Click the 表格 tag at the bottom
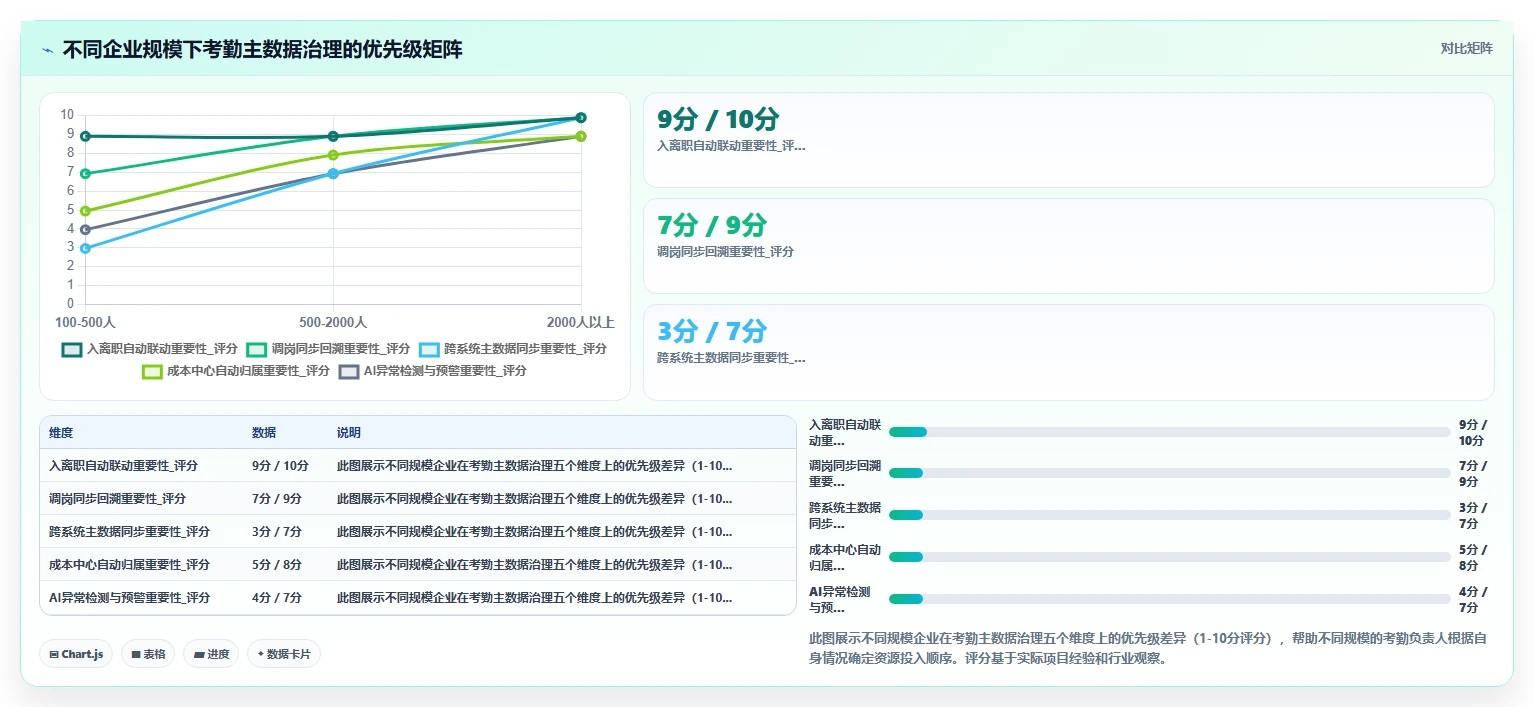 coord(148,654)
